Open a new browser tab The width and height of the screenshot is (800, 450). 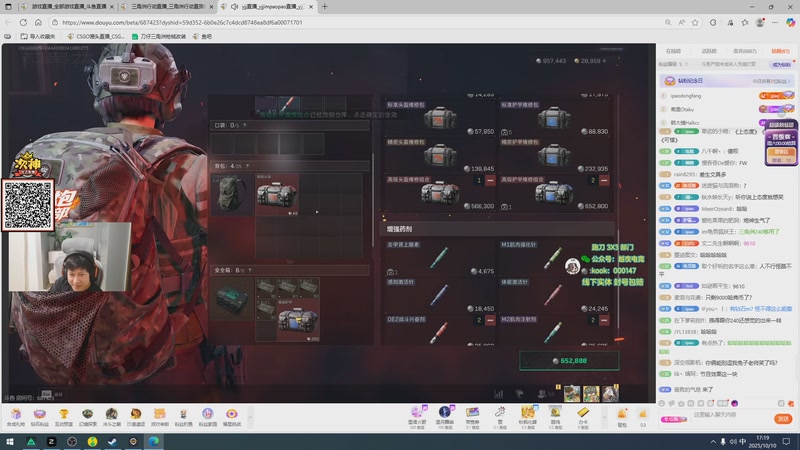(324, 7)
